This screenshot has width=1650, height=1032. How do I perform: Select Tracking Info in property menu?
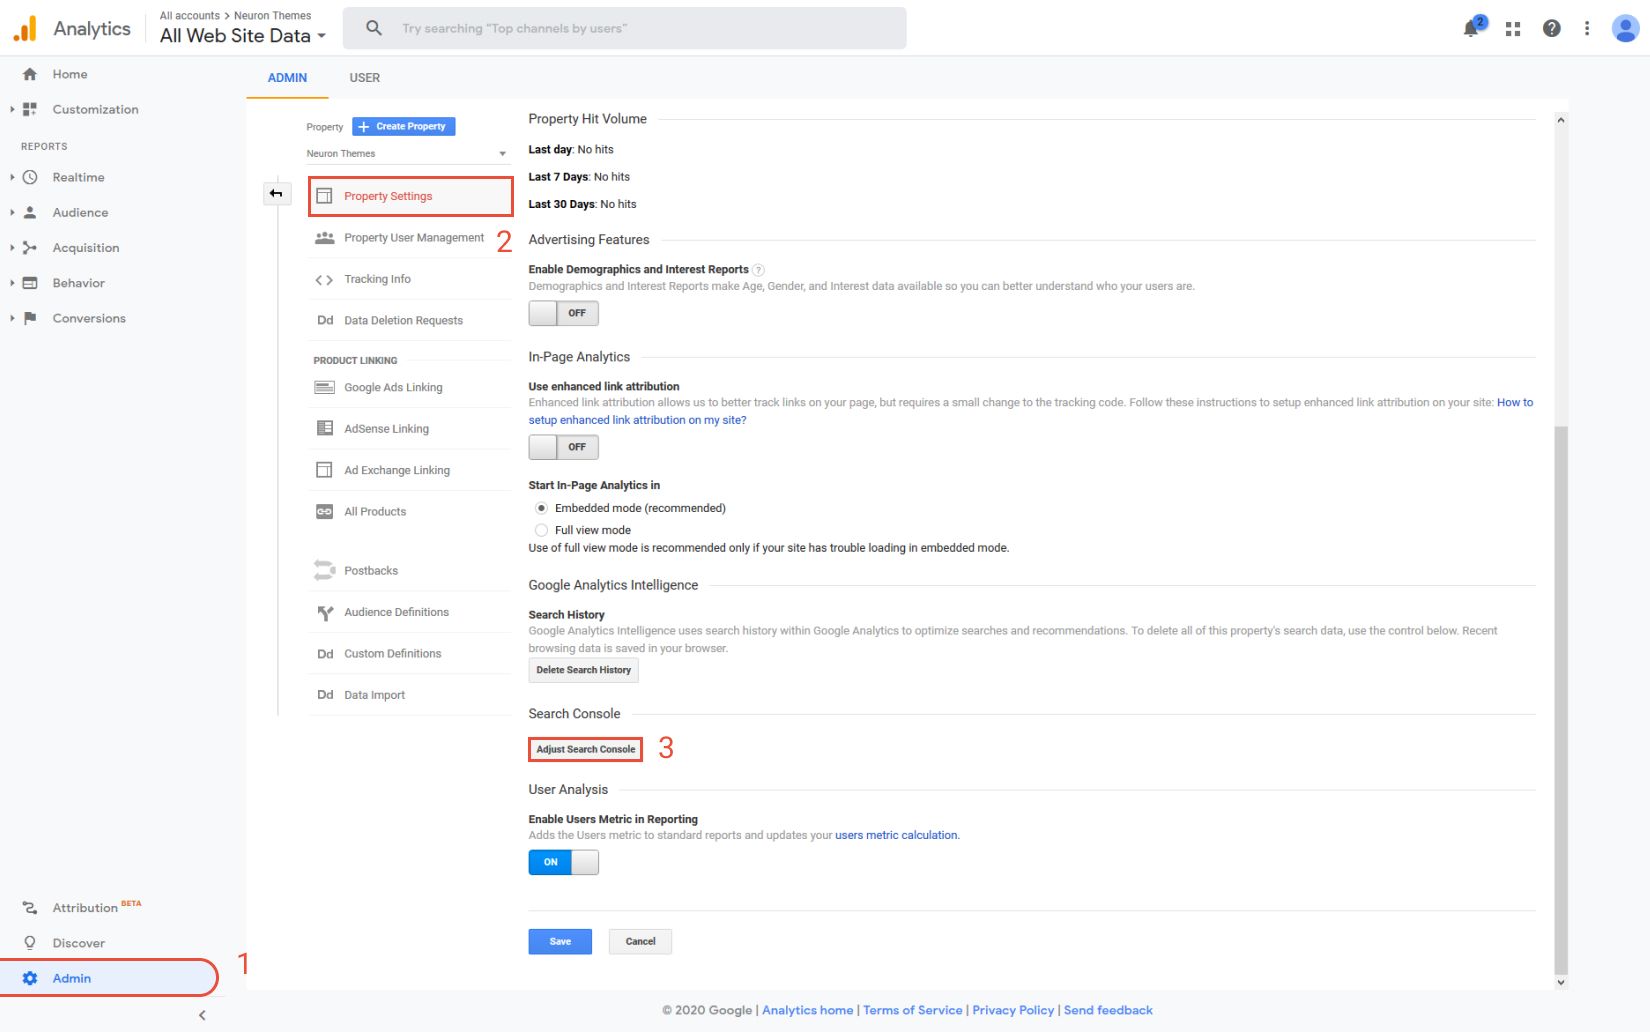(377, 279)
